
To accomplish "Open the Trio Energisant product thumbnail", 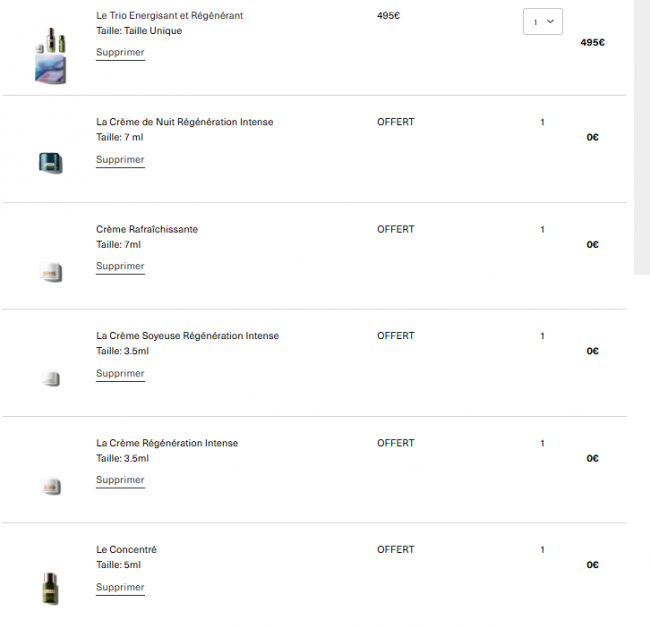I will [x=51, y=55].
